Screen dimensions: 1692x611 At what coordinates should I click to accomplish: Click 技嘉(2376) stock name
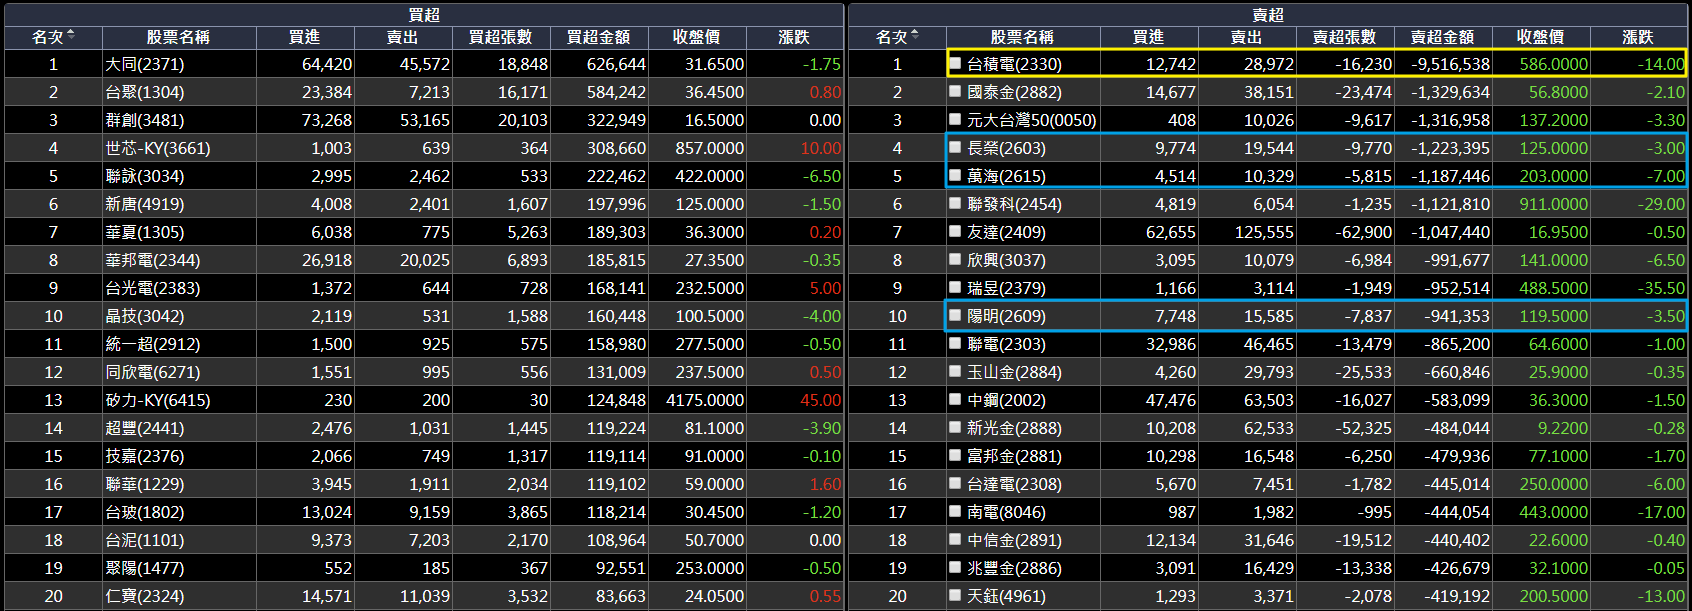145,456
